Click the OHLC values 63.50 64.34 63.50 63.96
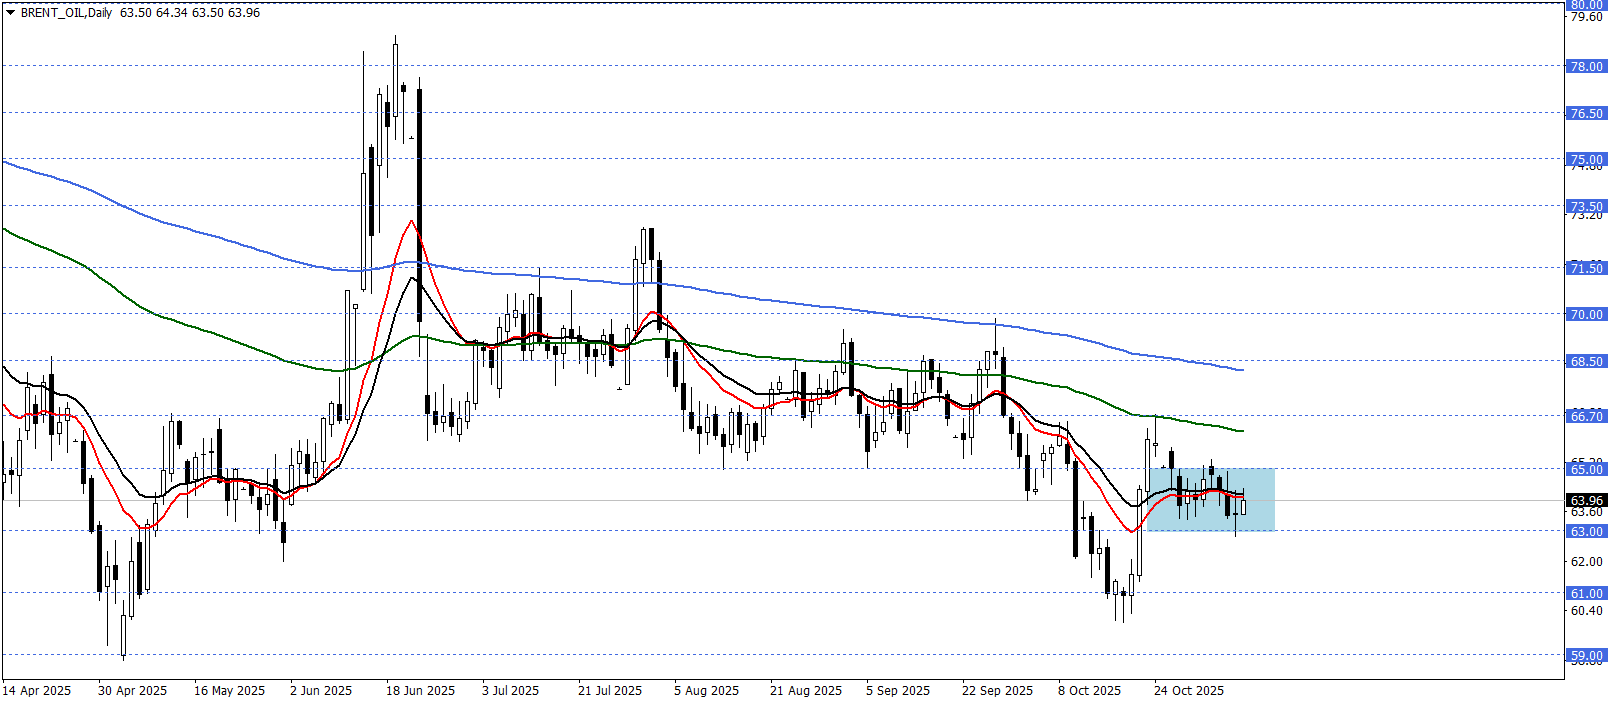1614x703 pixels. 190,13
